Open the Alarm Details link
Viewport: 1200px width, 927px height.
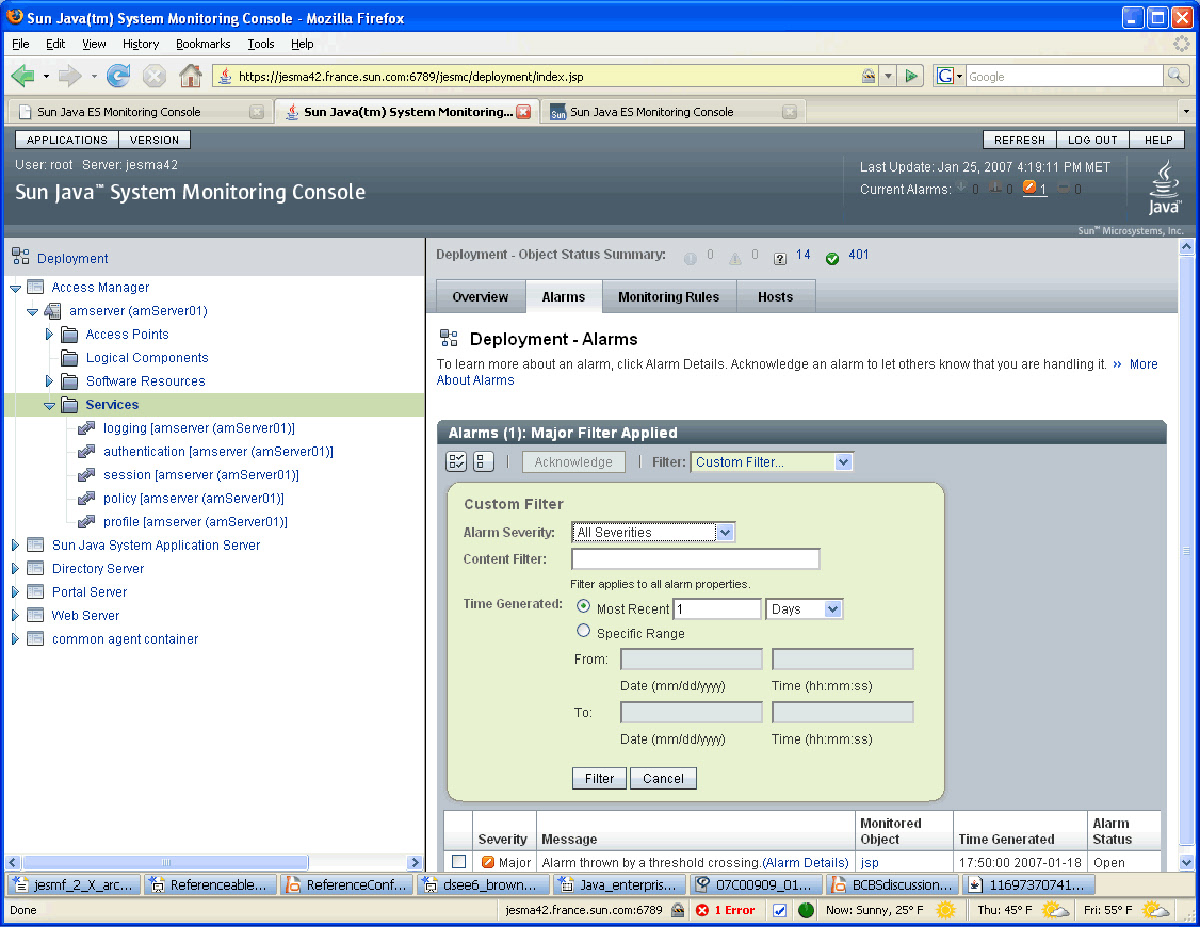click(806, 862)
